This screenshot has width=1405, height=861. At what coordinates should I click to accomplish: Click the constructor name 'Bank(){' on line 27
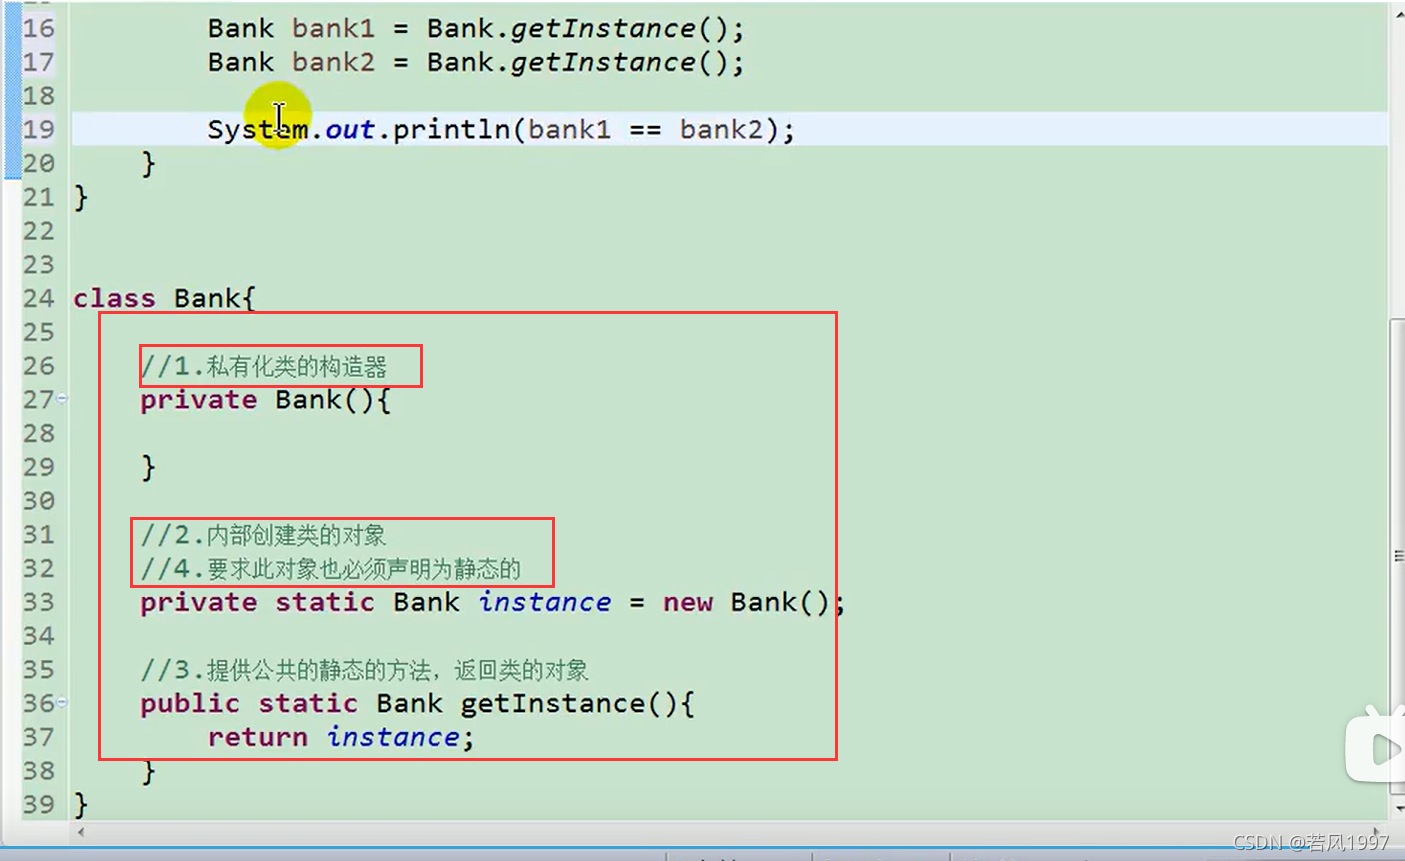tap(333, 400)
